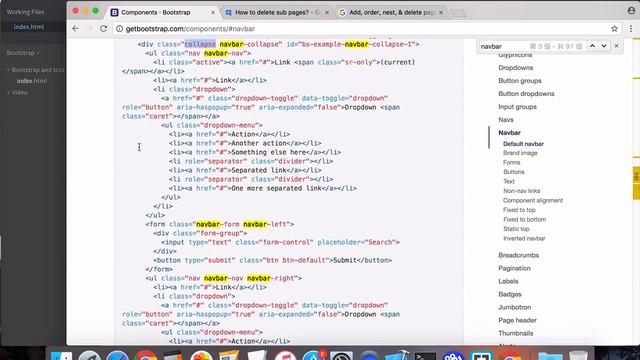Open Buttons sub-link under Navbar
The height and width of the screenshot is (360, 640).
513,172
